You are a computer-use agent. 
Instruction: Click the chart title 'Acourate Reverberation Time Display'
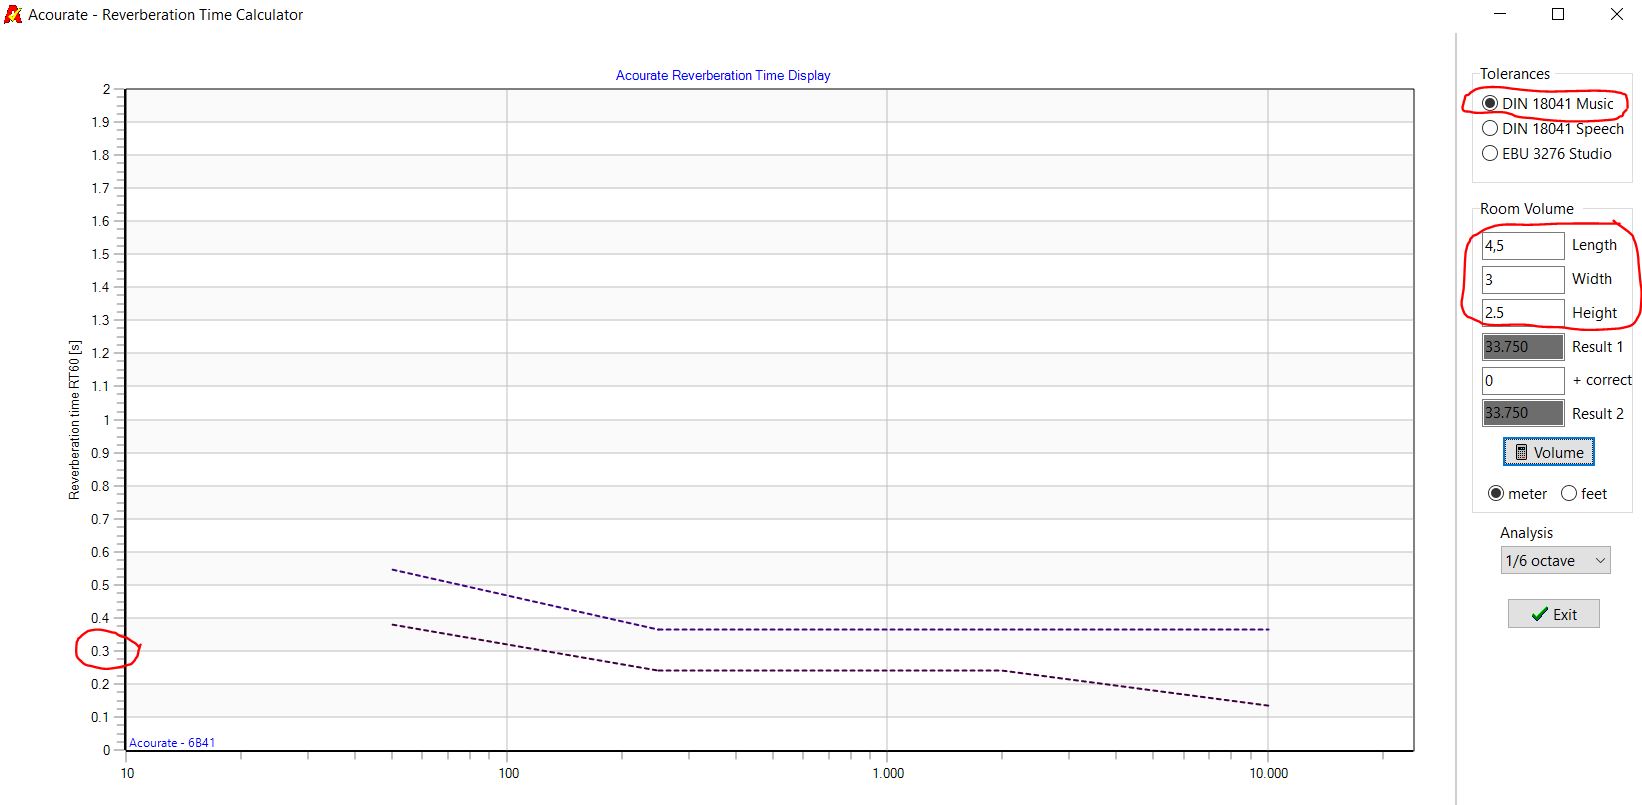723,75
